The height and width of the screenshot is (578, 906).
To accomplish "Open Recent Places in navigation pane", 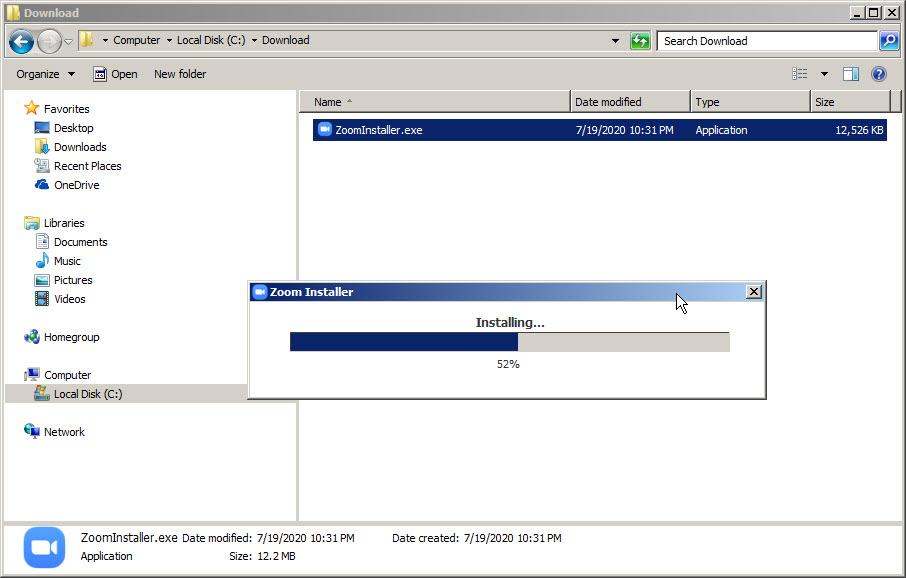I will coord(87,166).
